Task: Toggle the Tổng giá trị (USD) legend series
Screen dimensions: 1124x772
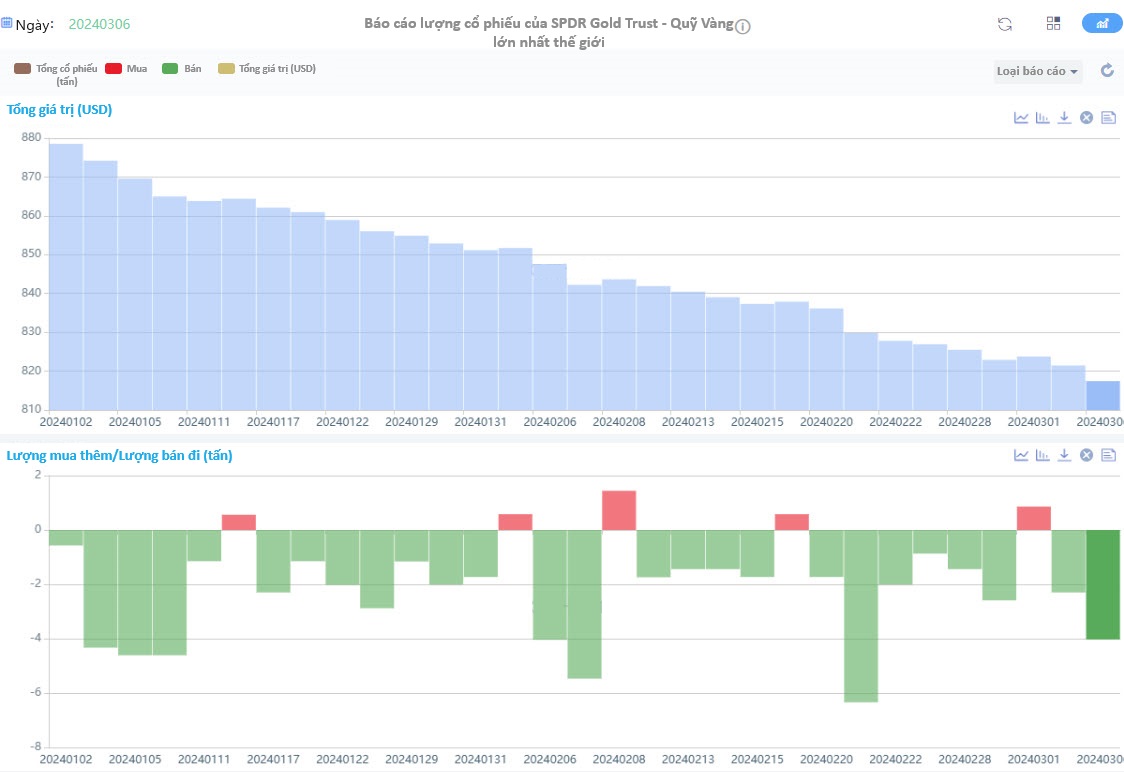Action: (x=267, y=69)
